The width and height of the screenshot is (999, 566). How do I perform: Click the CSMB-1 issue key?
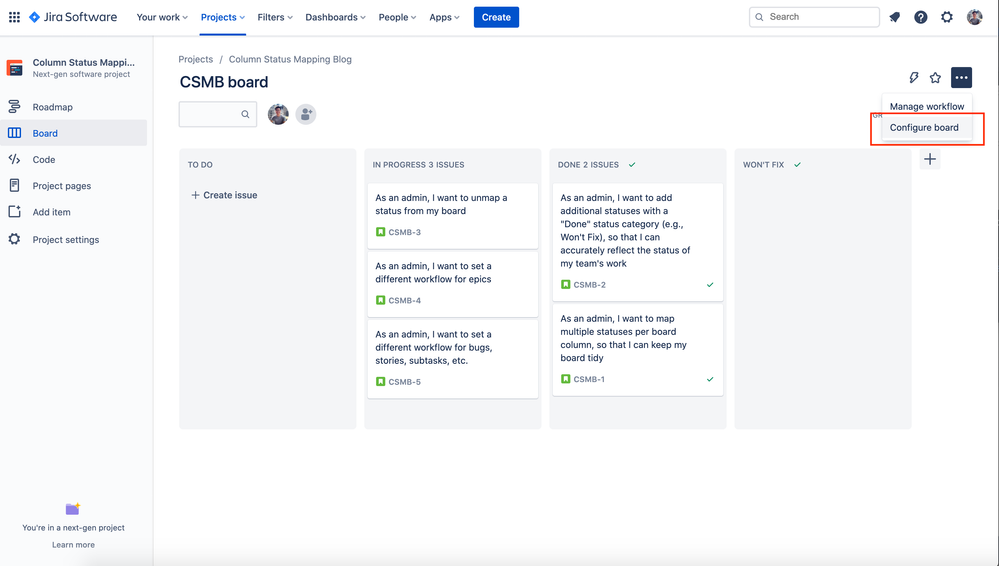tap(589, 379)
